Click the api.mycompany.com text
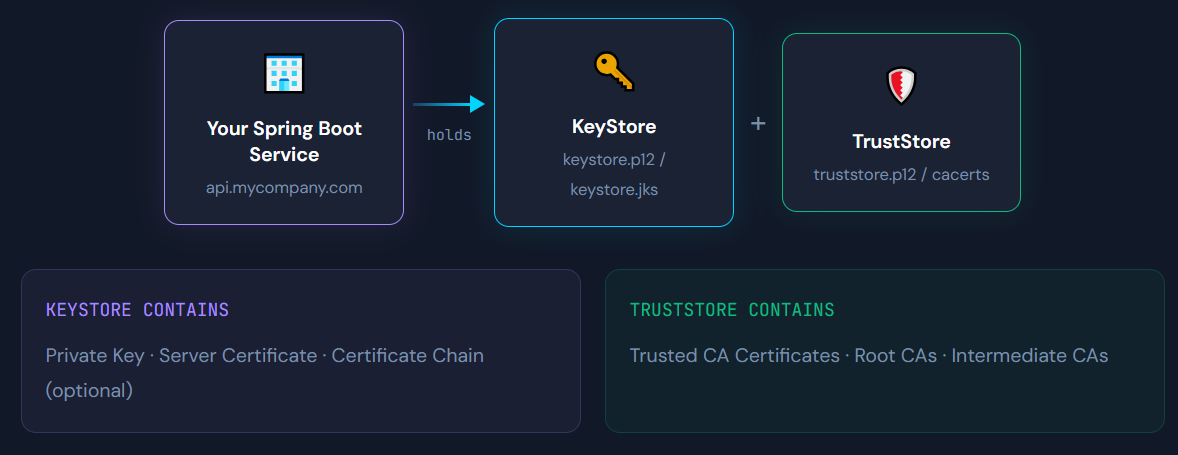The image size is (1178, 455). (284, 187)
